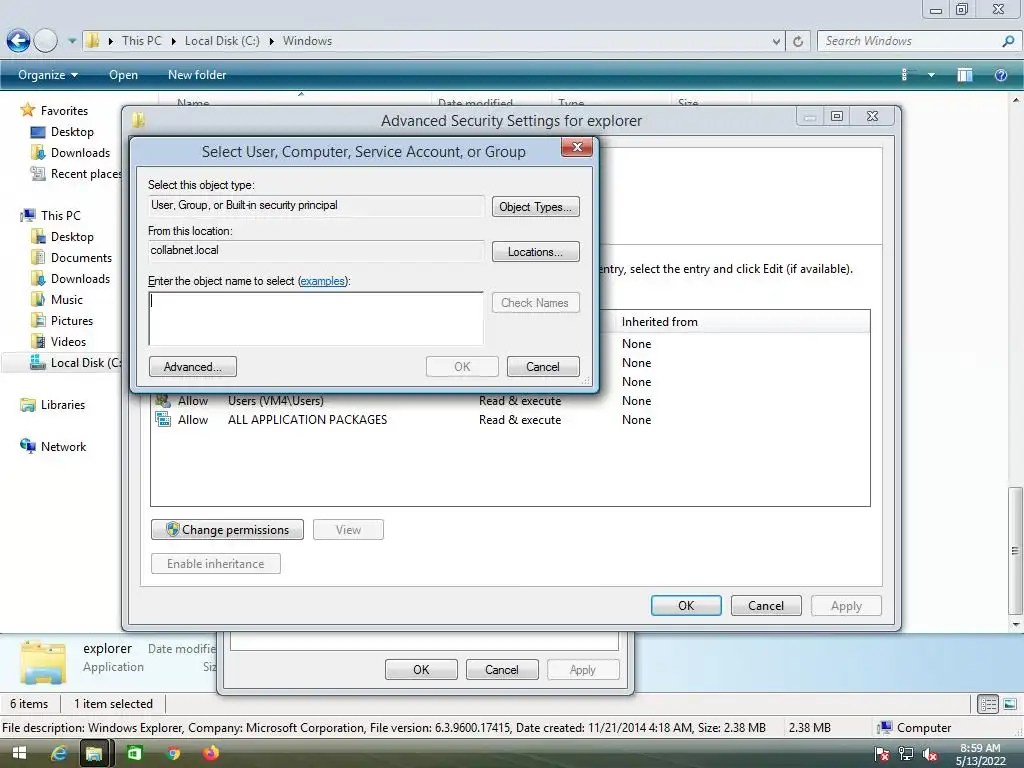This screenshot has width=1024, height=768.
Task: Expand the arrow after Local Disk (C:) breadcrumb
Action: tap(271, 41)
